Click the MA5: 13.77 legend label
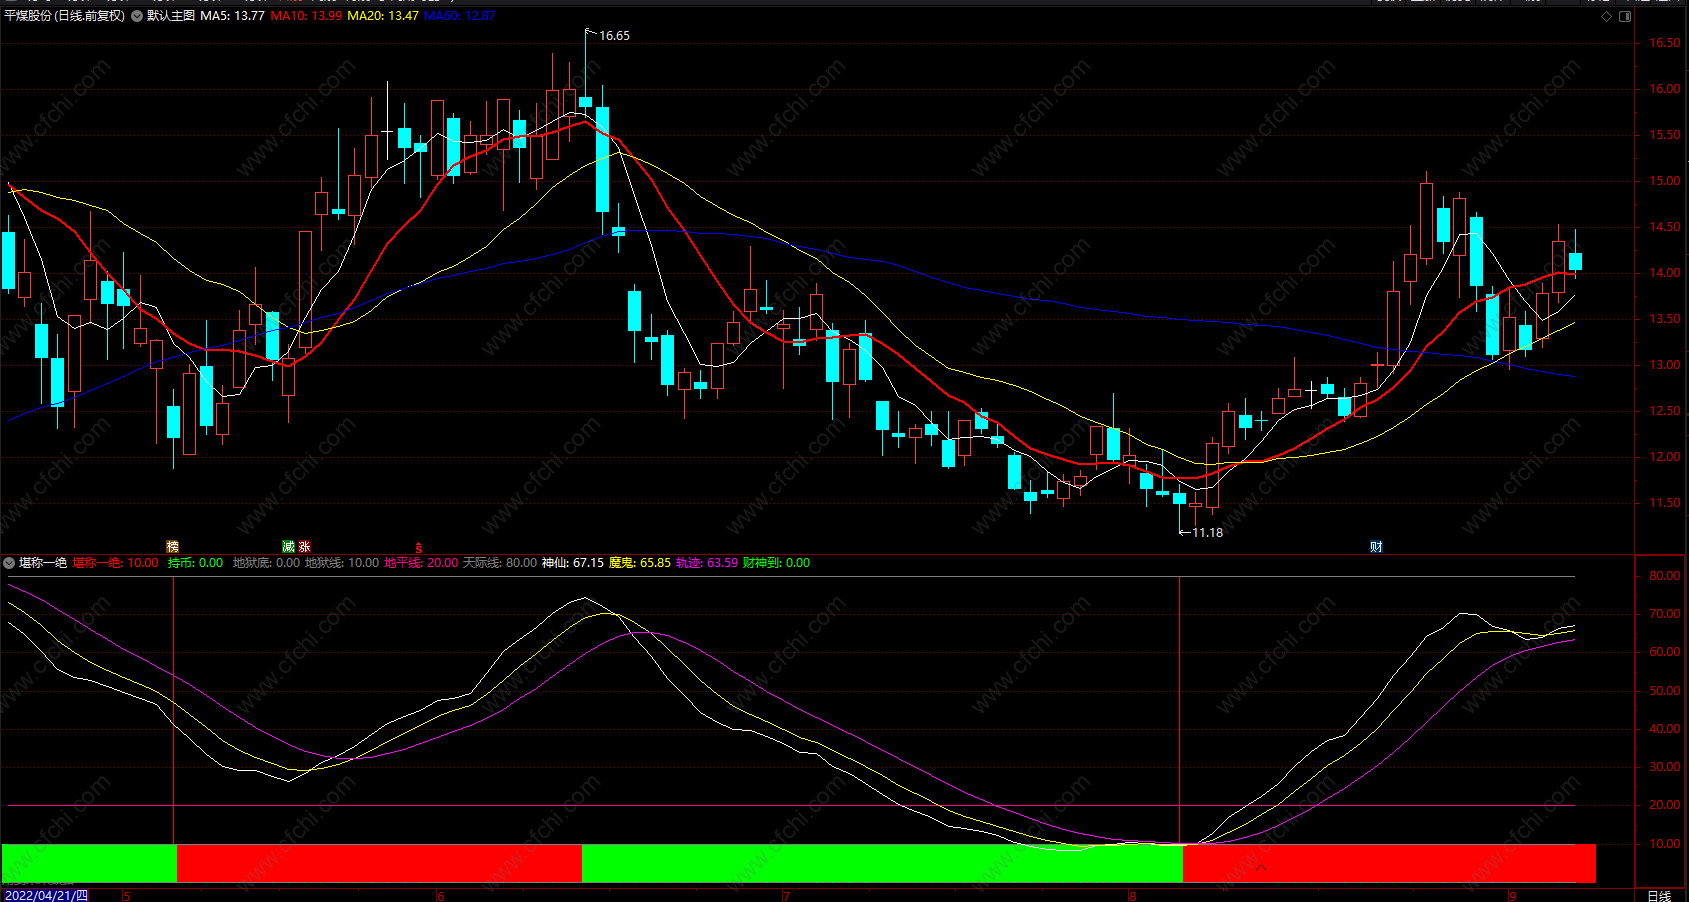 (x=233, y=16)
